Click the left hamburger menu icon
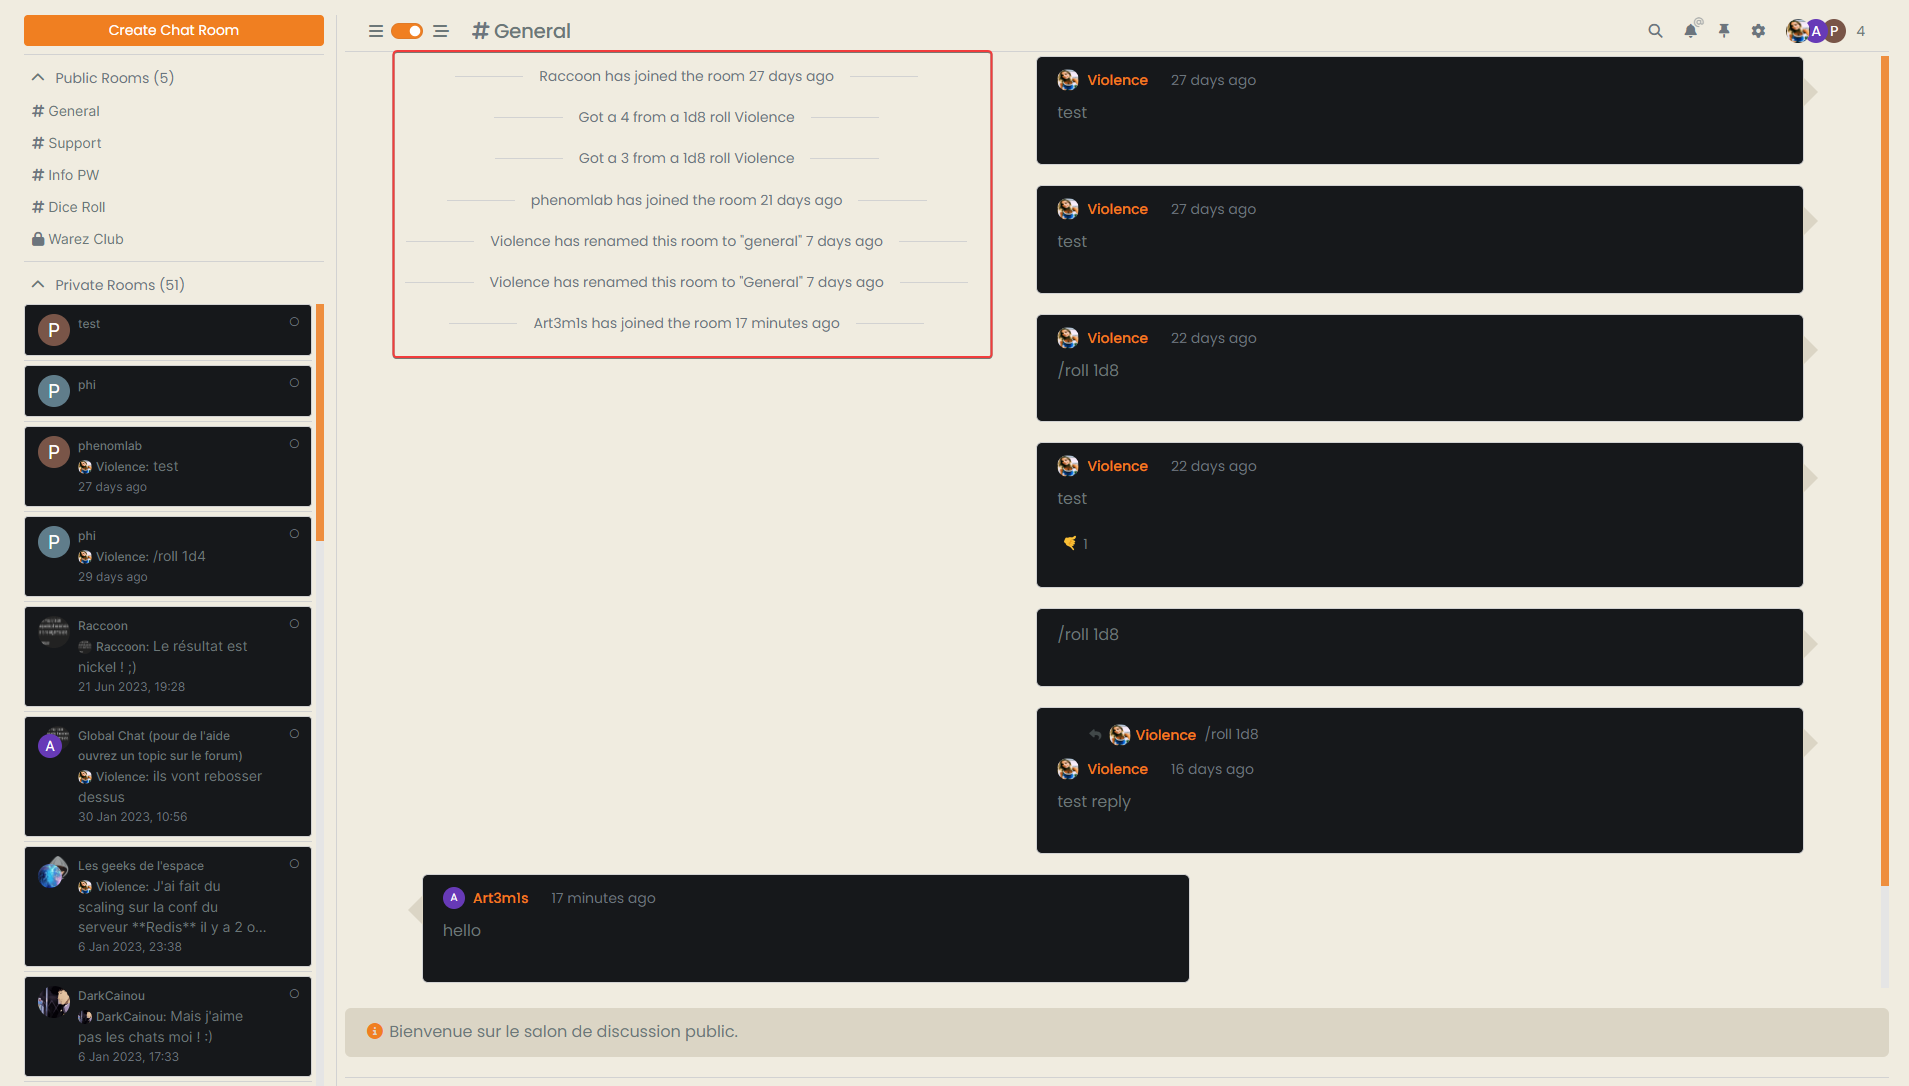 [x=376, y=31]
